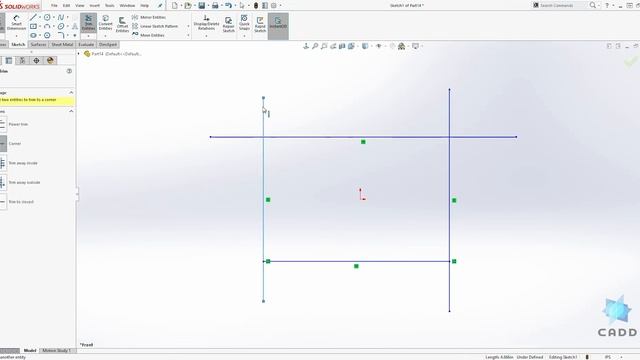Viewport: 640px width, 360px height.
Task: Collapse the Message section chevron
Action: [71, 93]
